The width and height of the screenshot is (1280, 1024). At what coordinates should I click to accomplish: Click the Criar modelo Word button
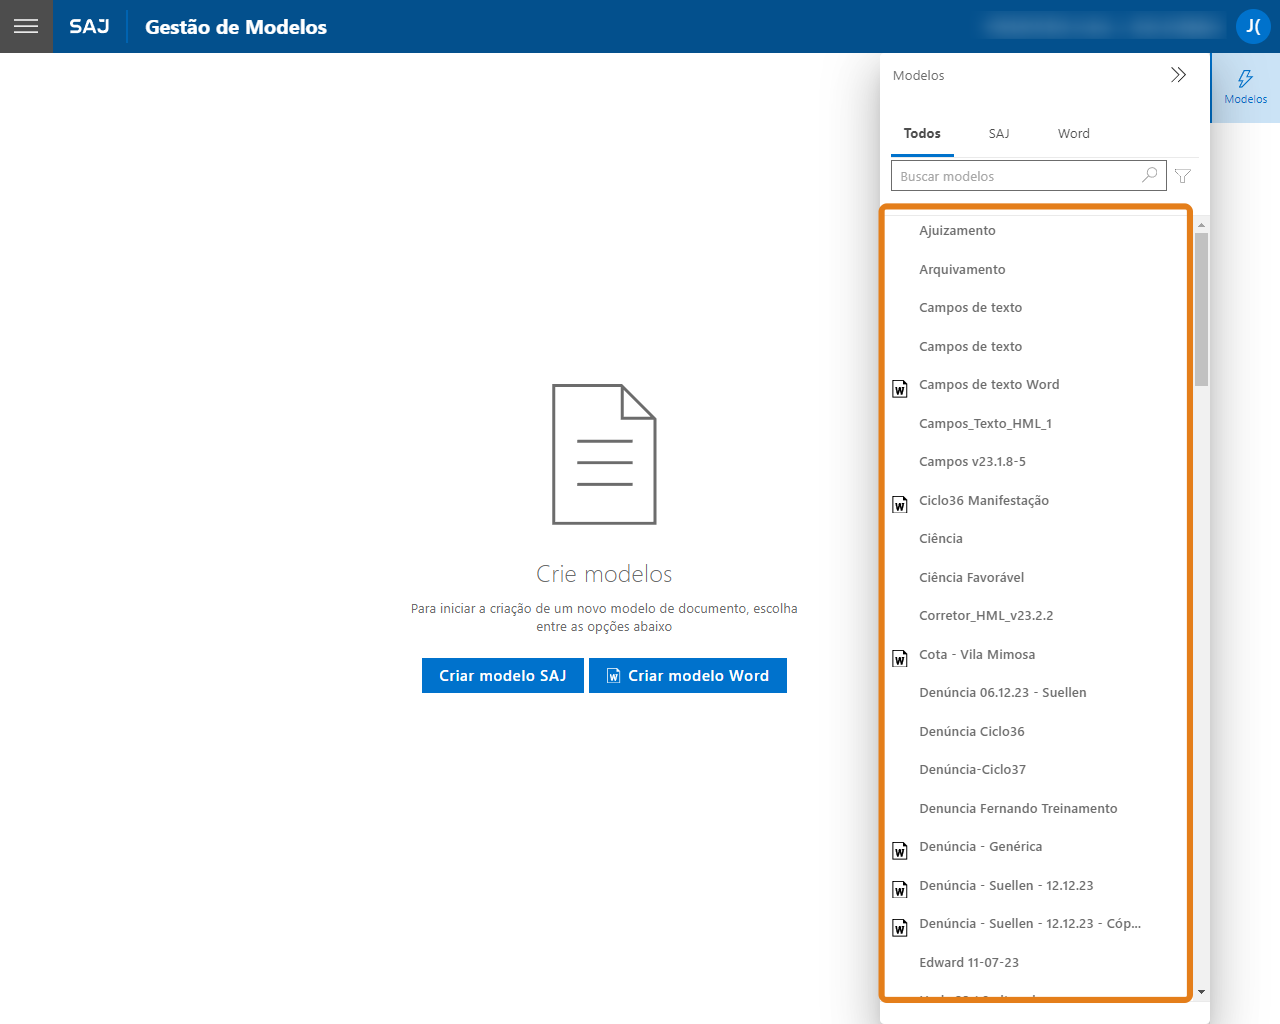click(x=688, y=676)
